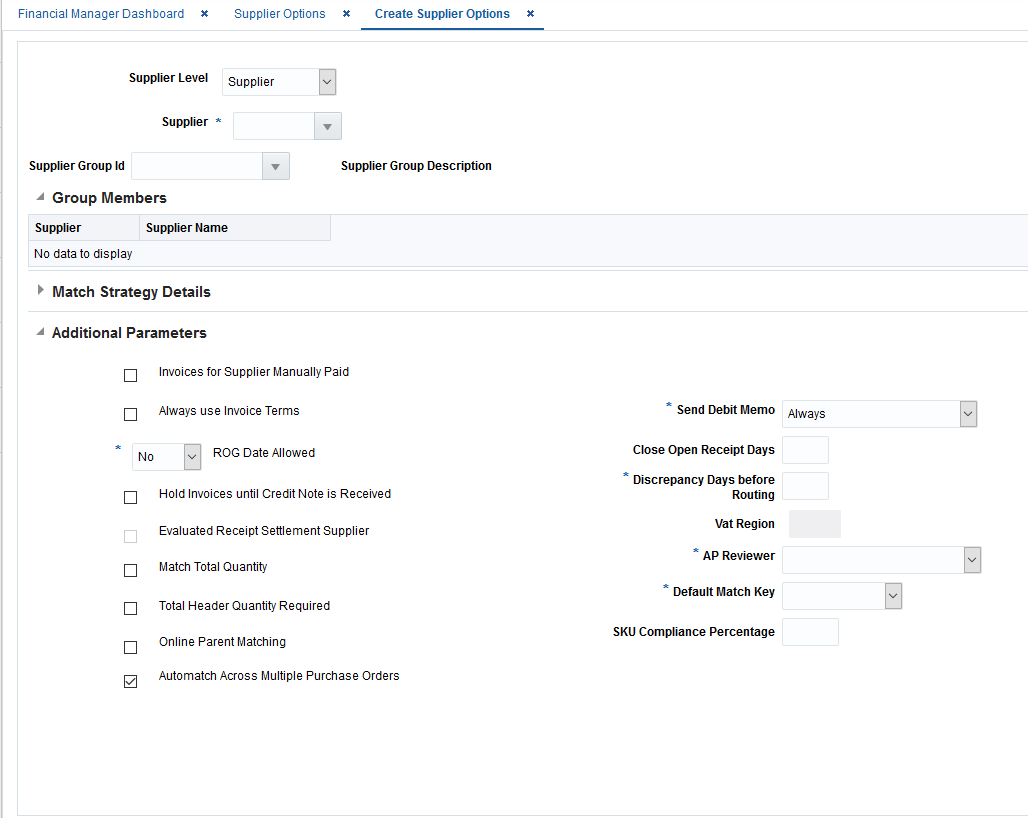Check Always use Invoice Terms

(130, 414)
